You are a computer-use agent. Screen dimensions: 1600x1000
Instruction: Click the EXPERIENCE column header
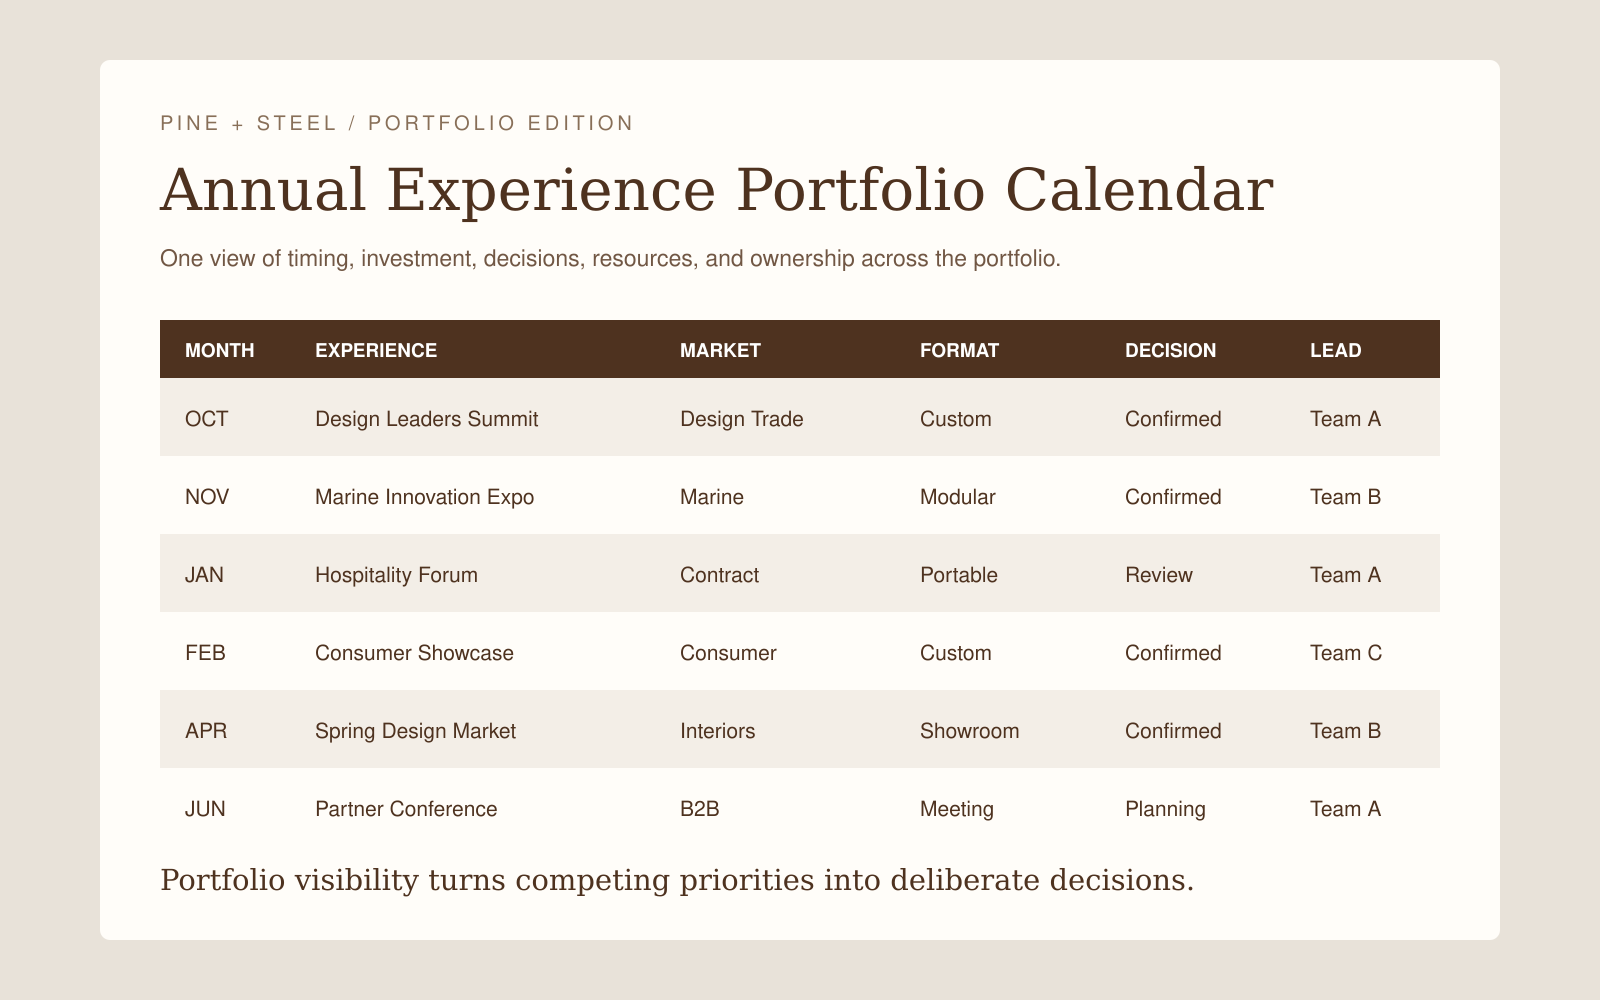coord(376,350)
